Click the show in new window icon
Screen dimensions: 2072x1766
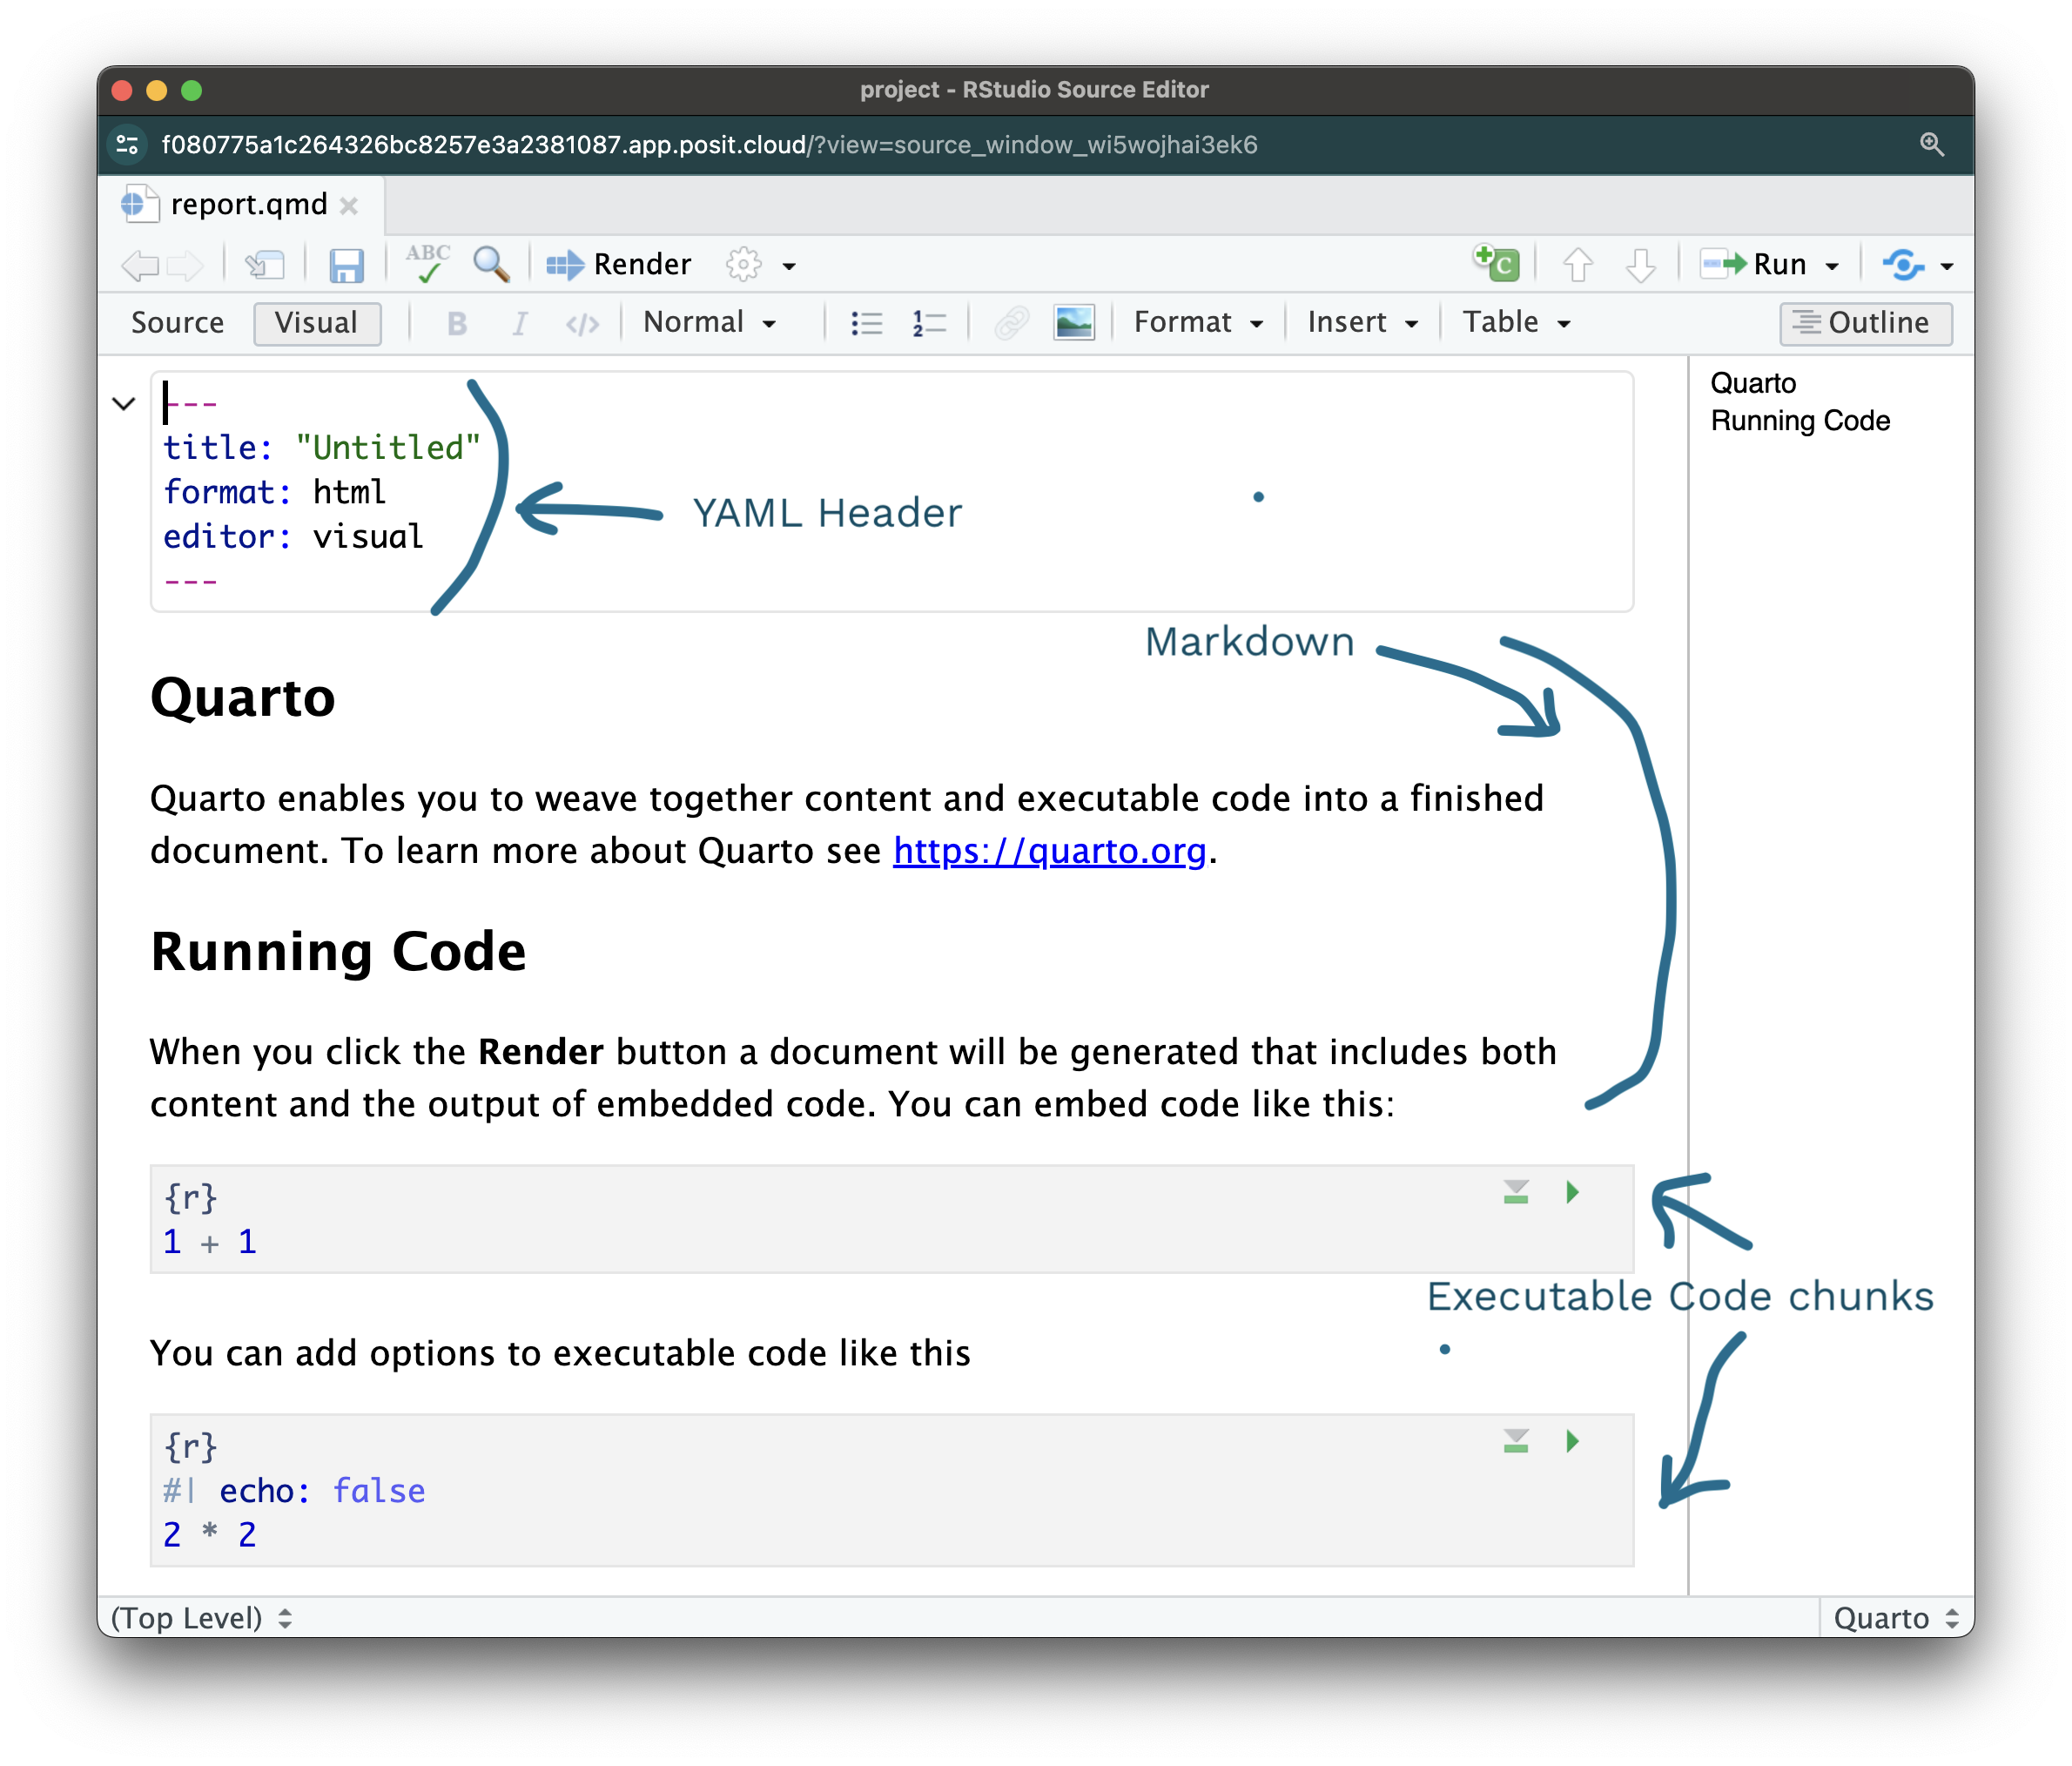(265, 265)
